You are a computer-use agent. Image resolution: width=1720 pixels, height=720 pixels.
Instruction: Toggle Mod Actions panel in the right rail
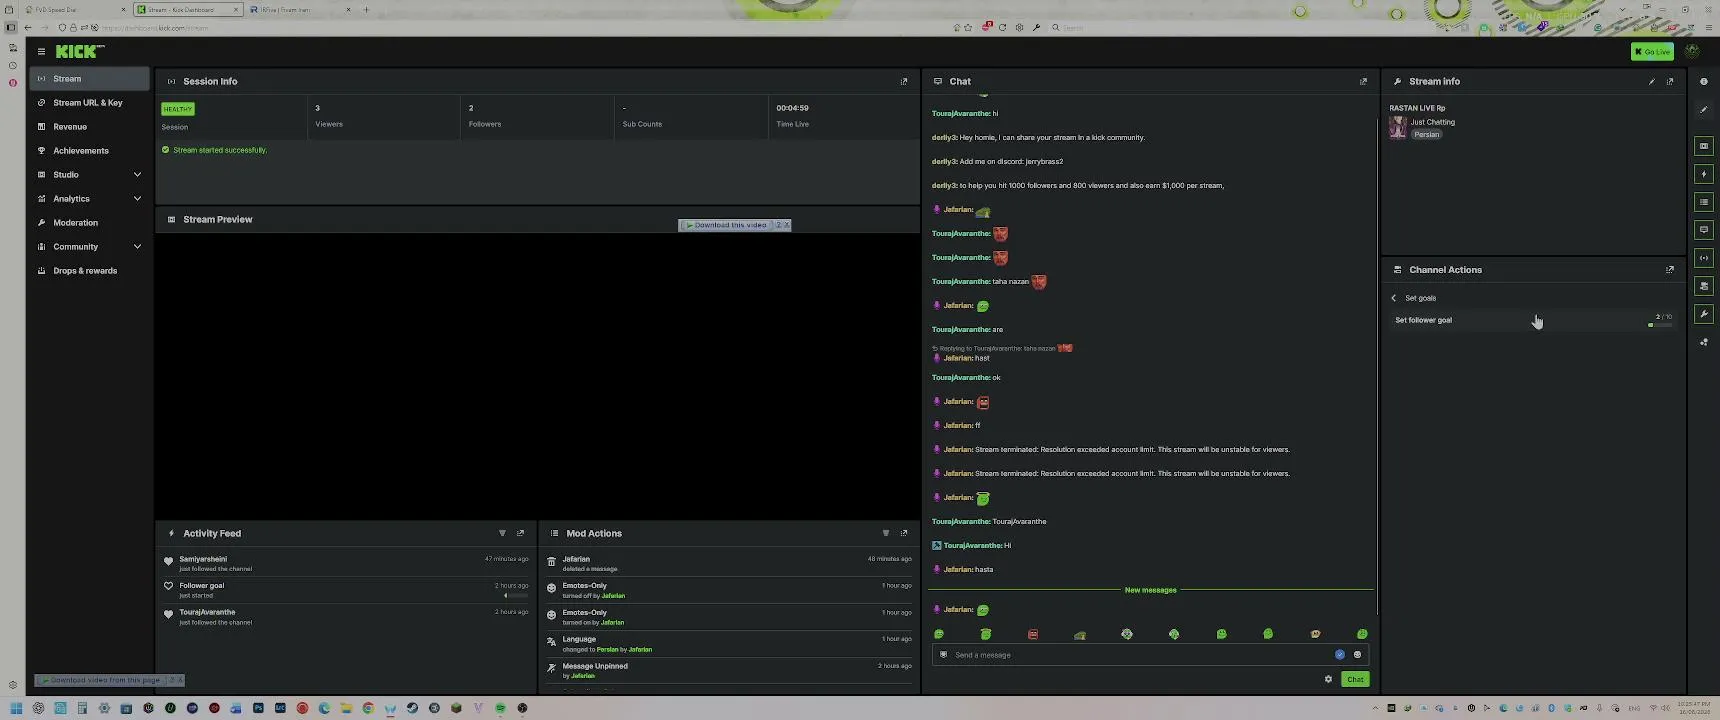pos(1704,202)
